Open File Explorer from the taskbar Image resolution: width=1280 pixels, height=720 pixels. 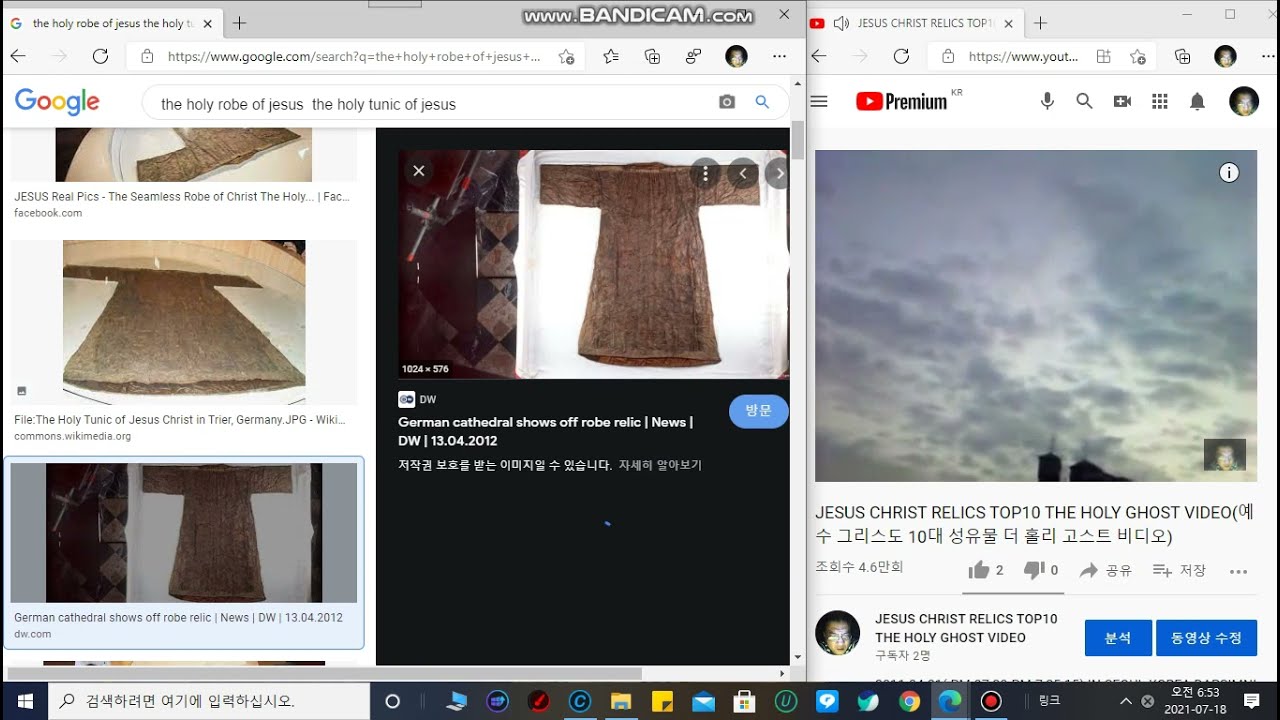tap(620, 701)
